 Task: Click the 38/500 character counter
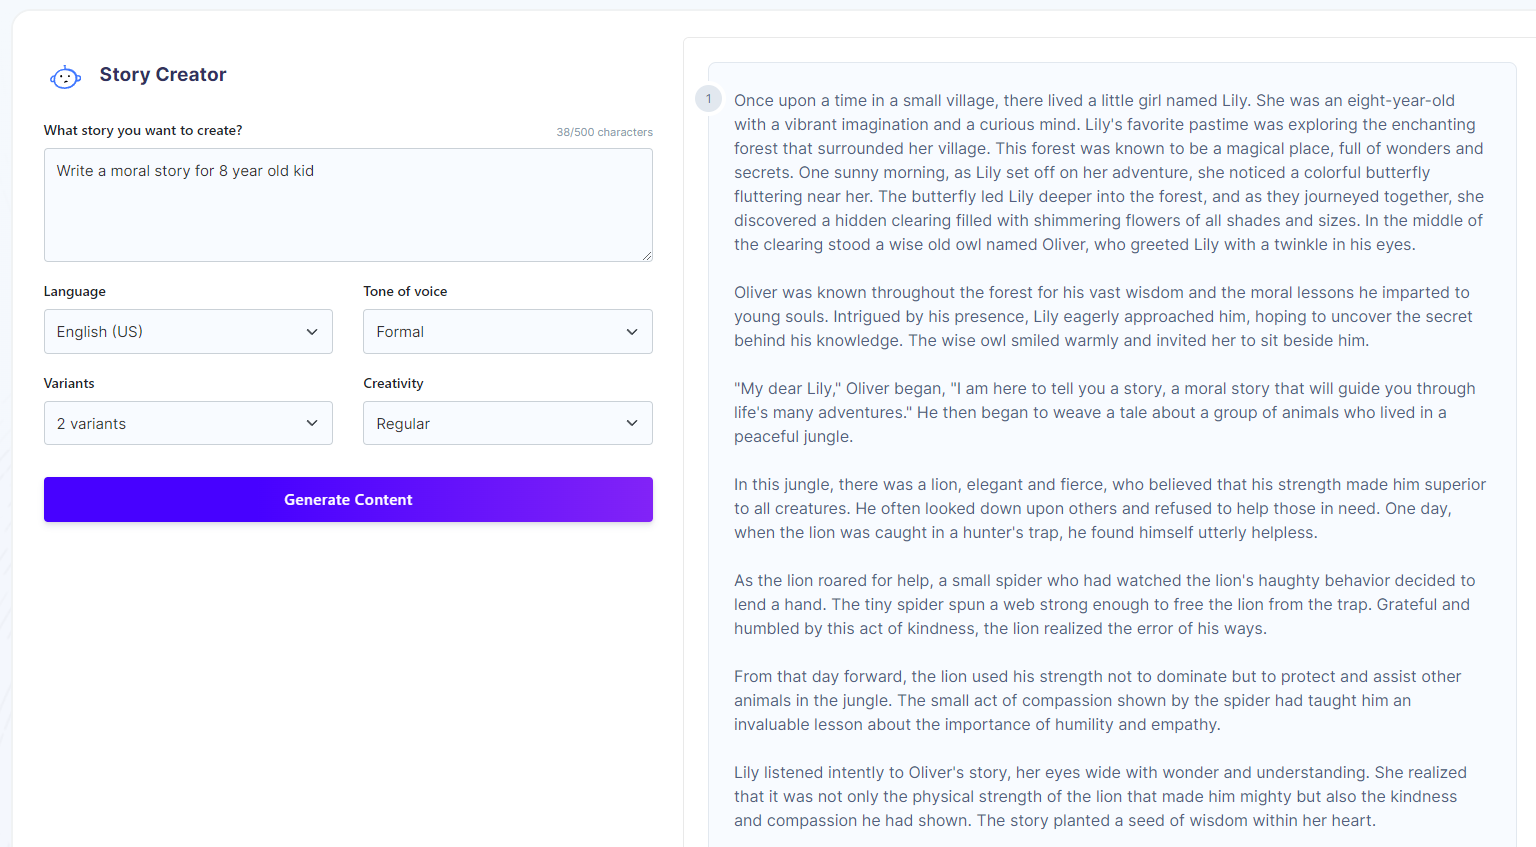point(604,131)
